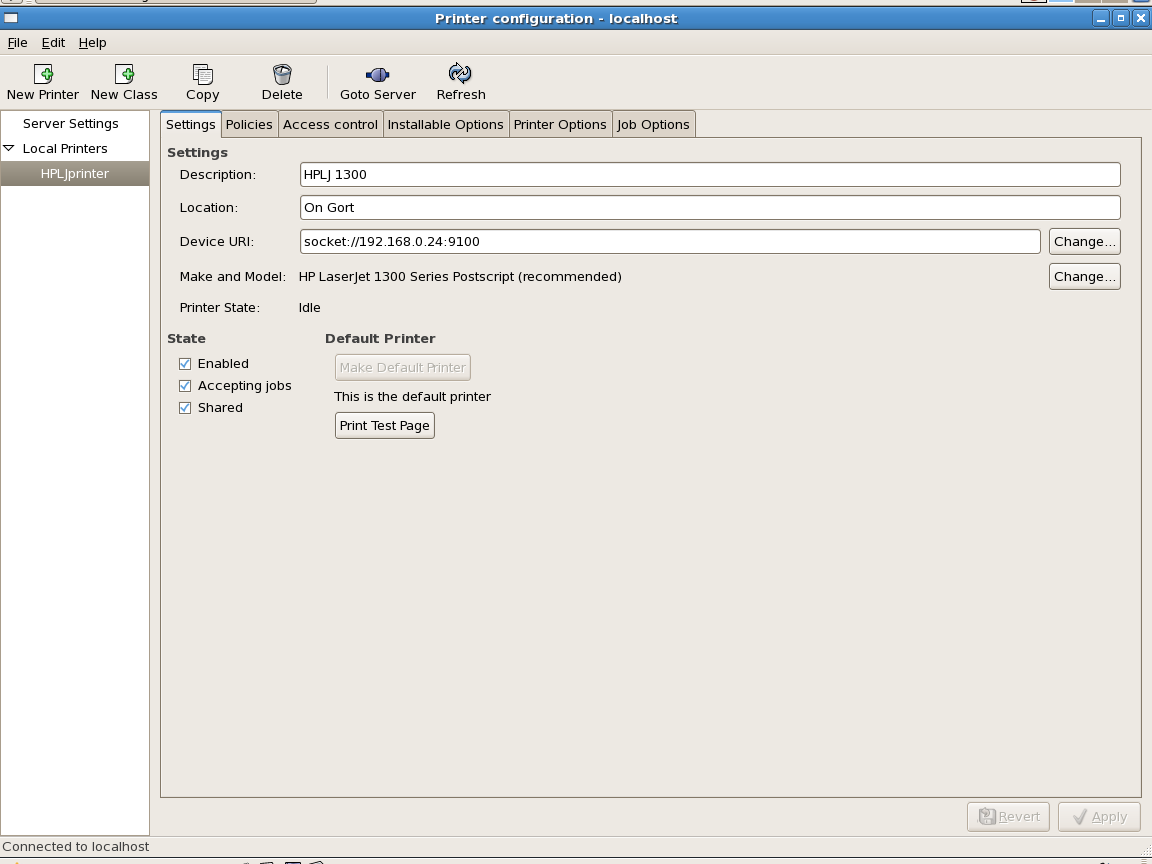Image resolution: width=1152 pixels, height=864 pixels.
Task: Refresh the printer list
Action: [x=460, y=75]
